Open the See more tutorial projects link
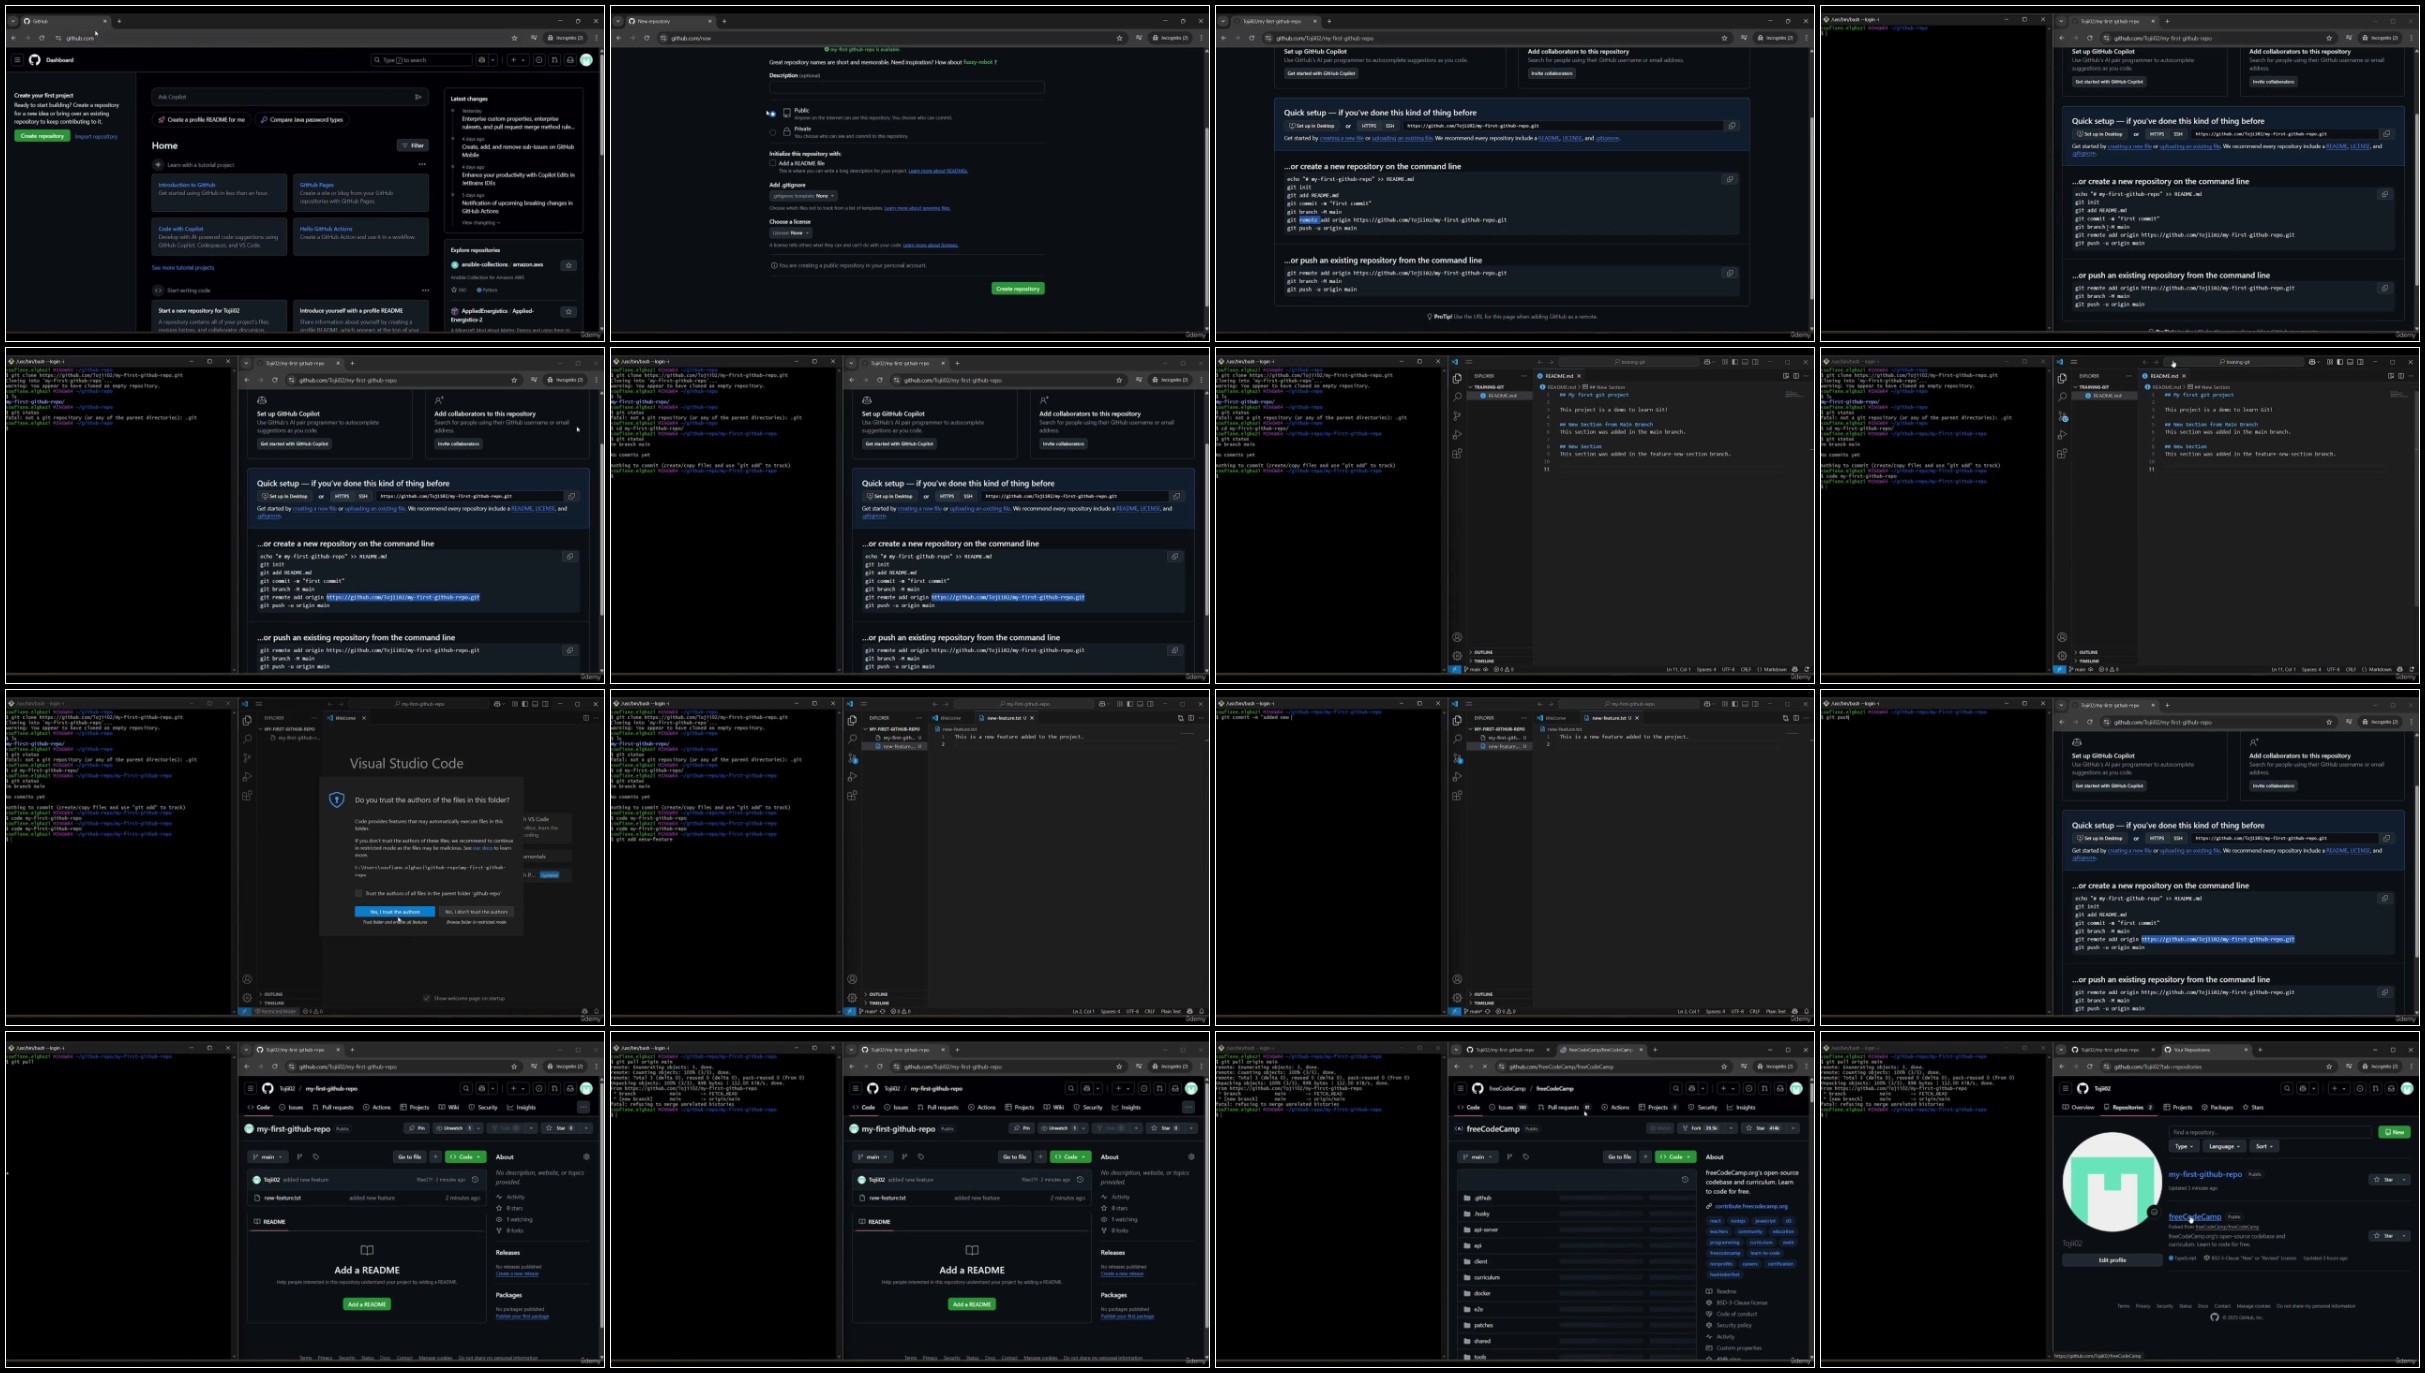The width and height of the screenshot is (2425, 1373). 183,268
